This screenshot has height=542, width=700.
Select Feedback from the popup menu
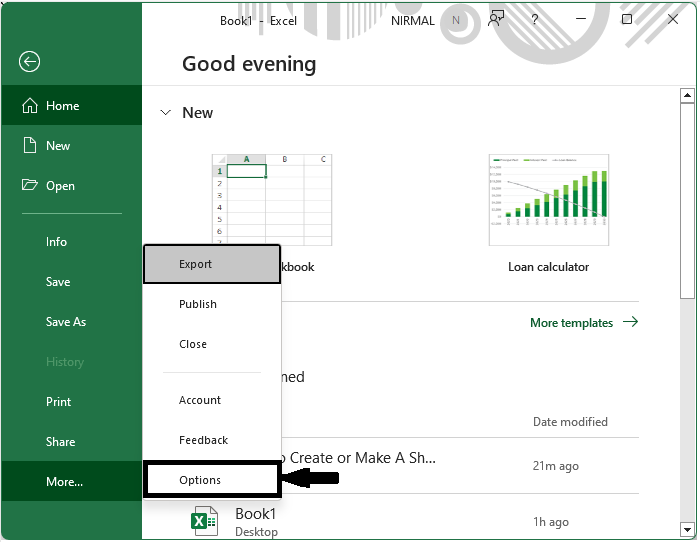(x=212, y=440)
